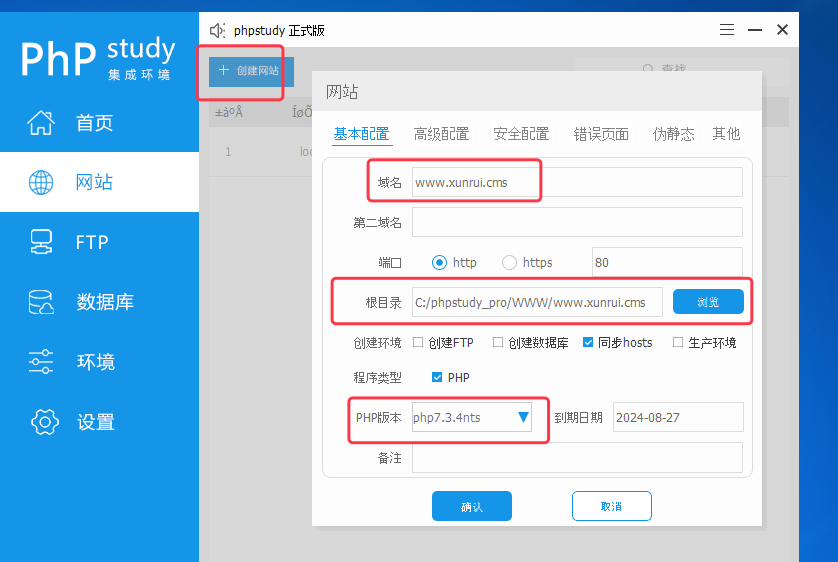
Task: Click the 到期日期 field 2024-08-27
Action: tap(678, 417)
